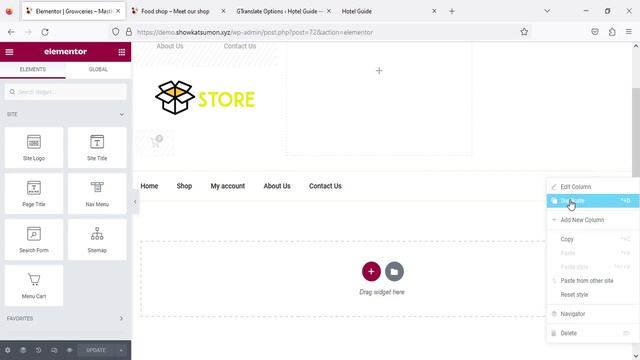Image resolution: width=640 pixels, height=360 pixels.
Task: Click the Home nav link
Action: click(x=149, y=186)
